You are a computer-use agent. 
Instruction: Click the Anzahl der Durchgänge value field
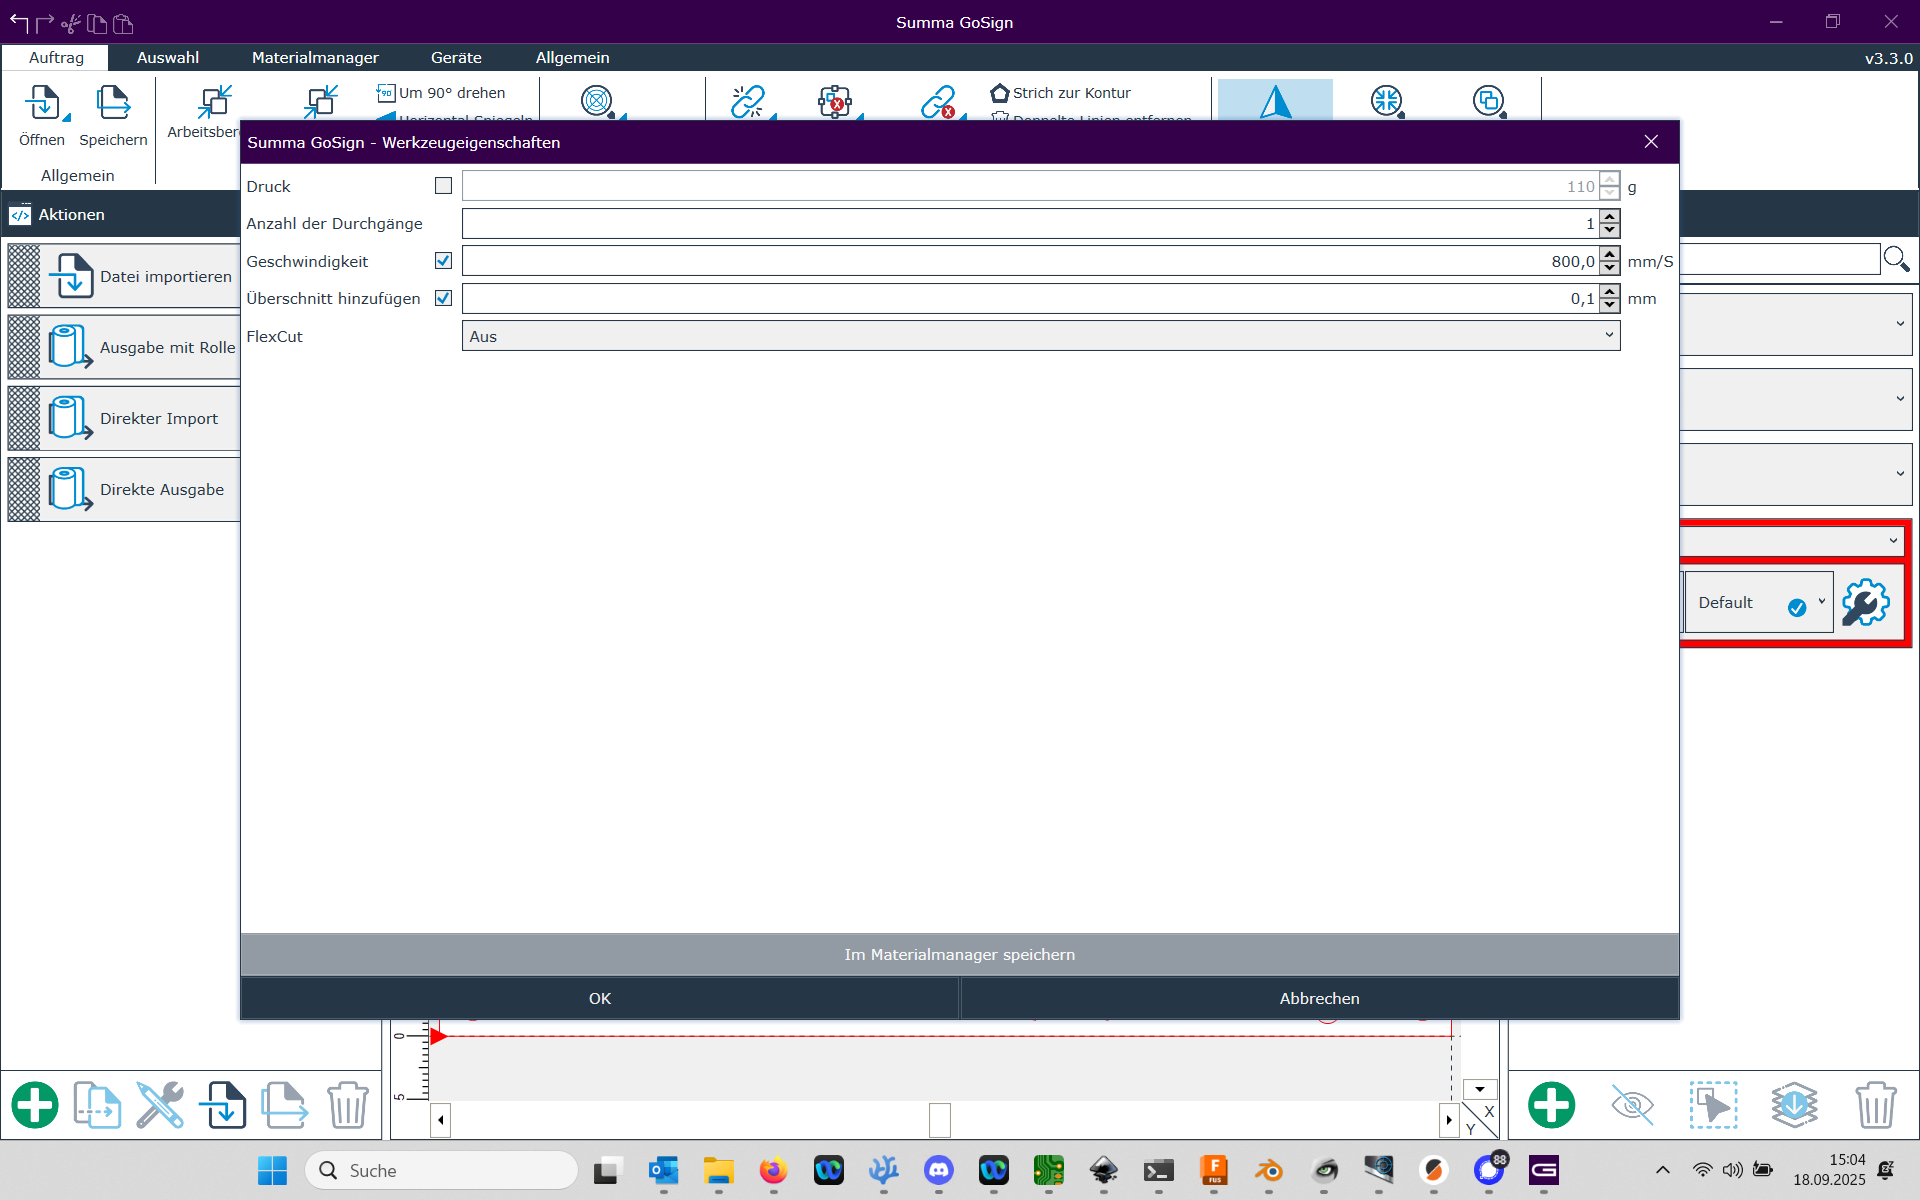click(x=1030, y=224)
